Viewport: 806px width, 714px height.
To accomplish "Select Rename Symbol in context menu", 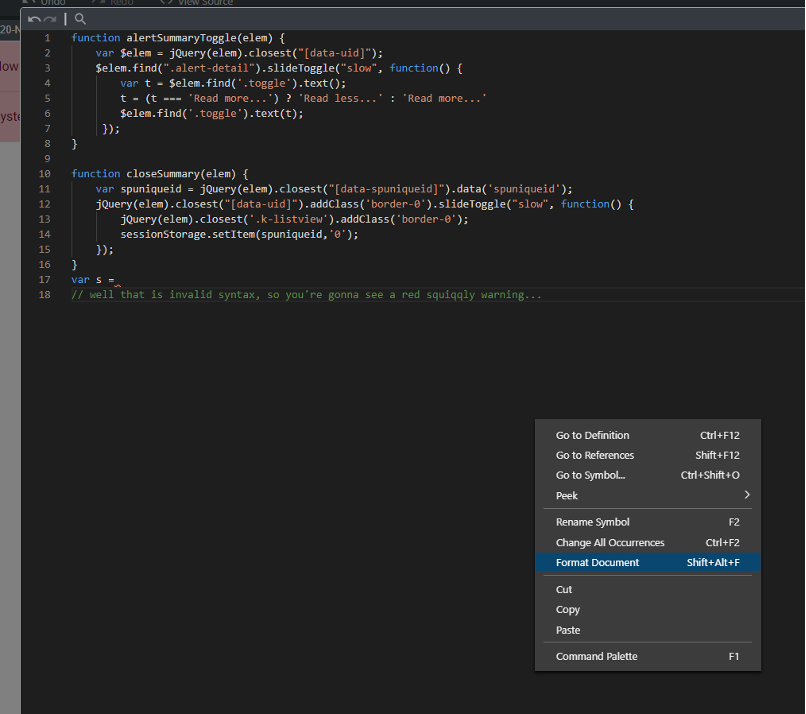I will tap(592, 522).
